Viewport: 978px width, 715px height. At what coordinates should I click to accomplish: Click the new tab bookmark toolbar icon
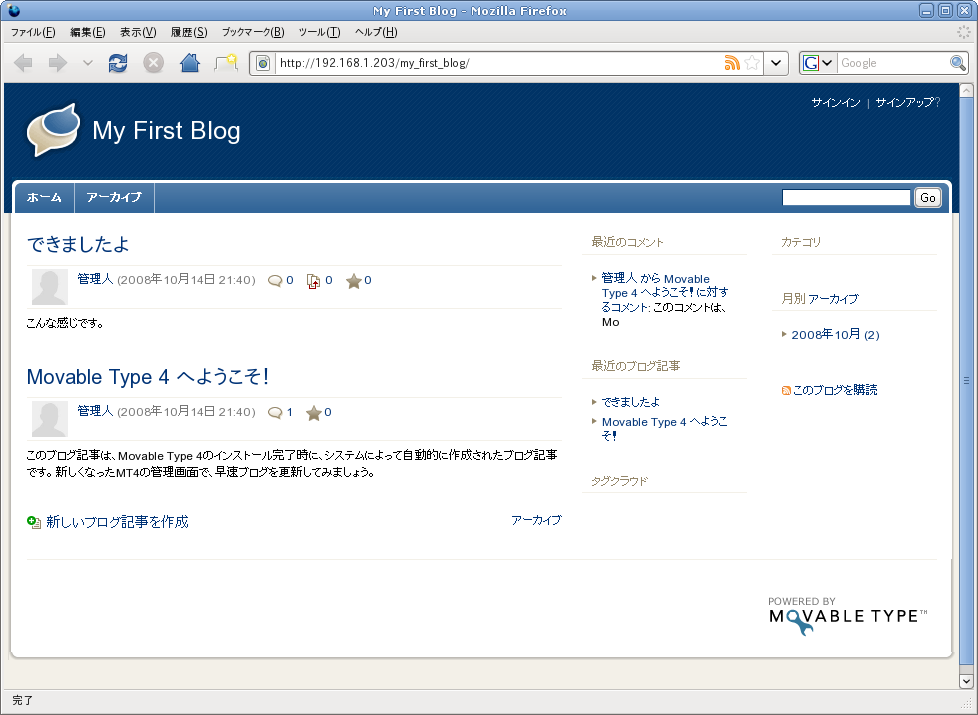coord(226,63)
